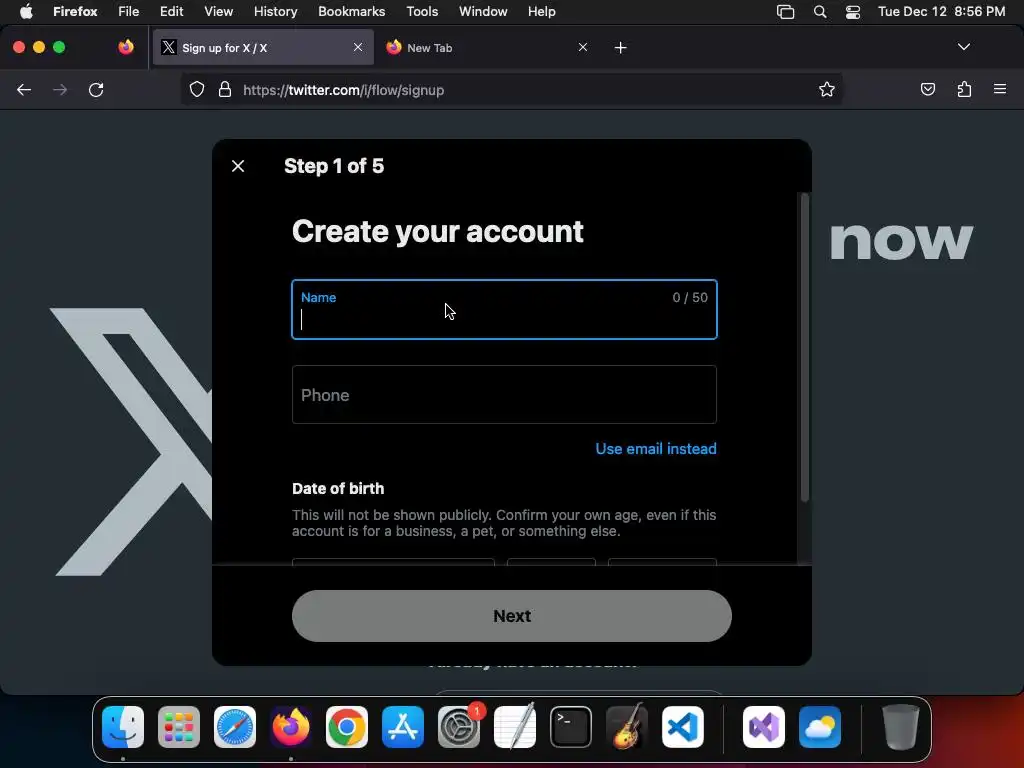This screenshot has width=1024, height=768.
Task: Open the Tools menu
Action: point(422,12)
